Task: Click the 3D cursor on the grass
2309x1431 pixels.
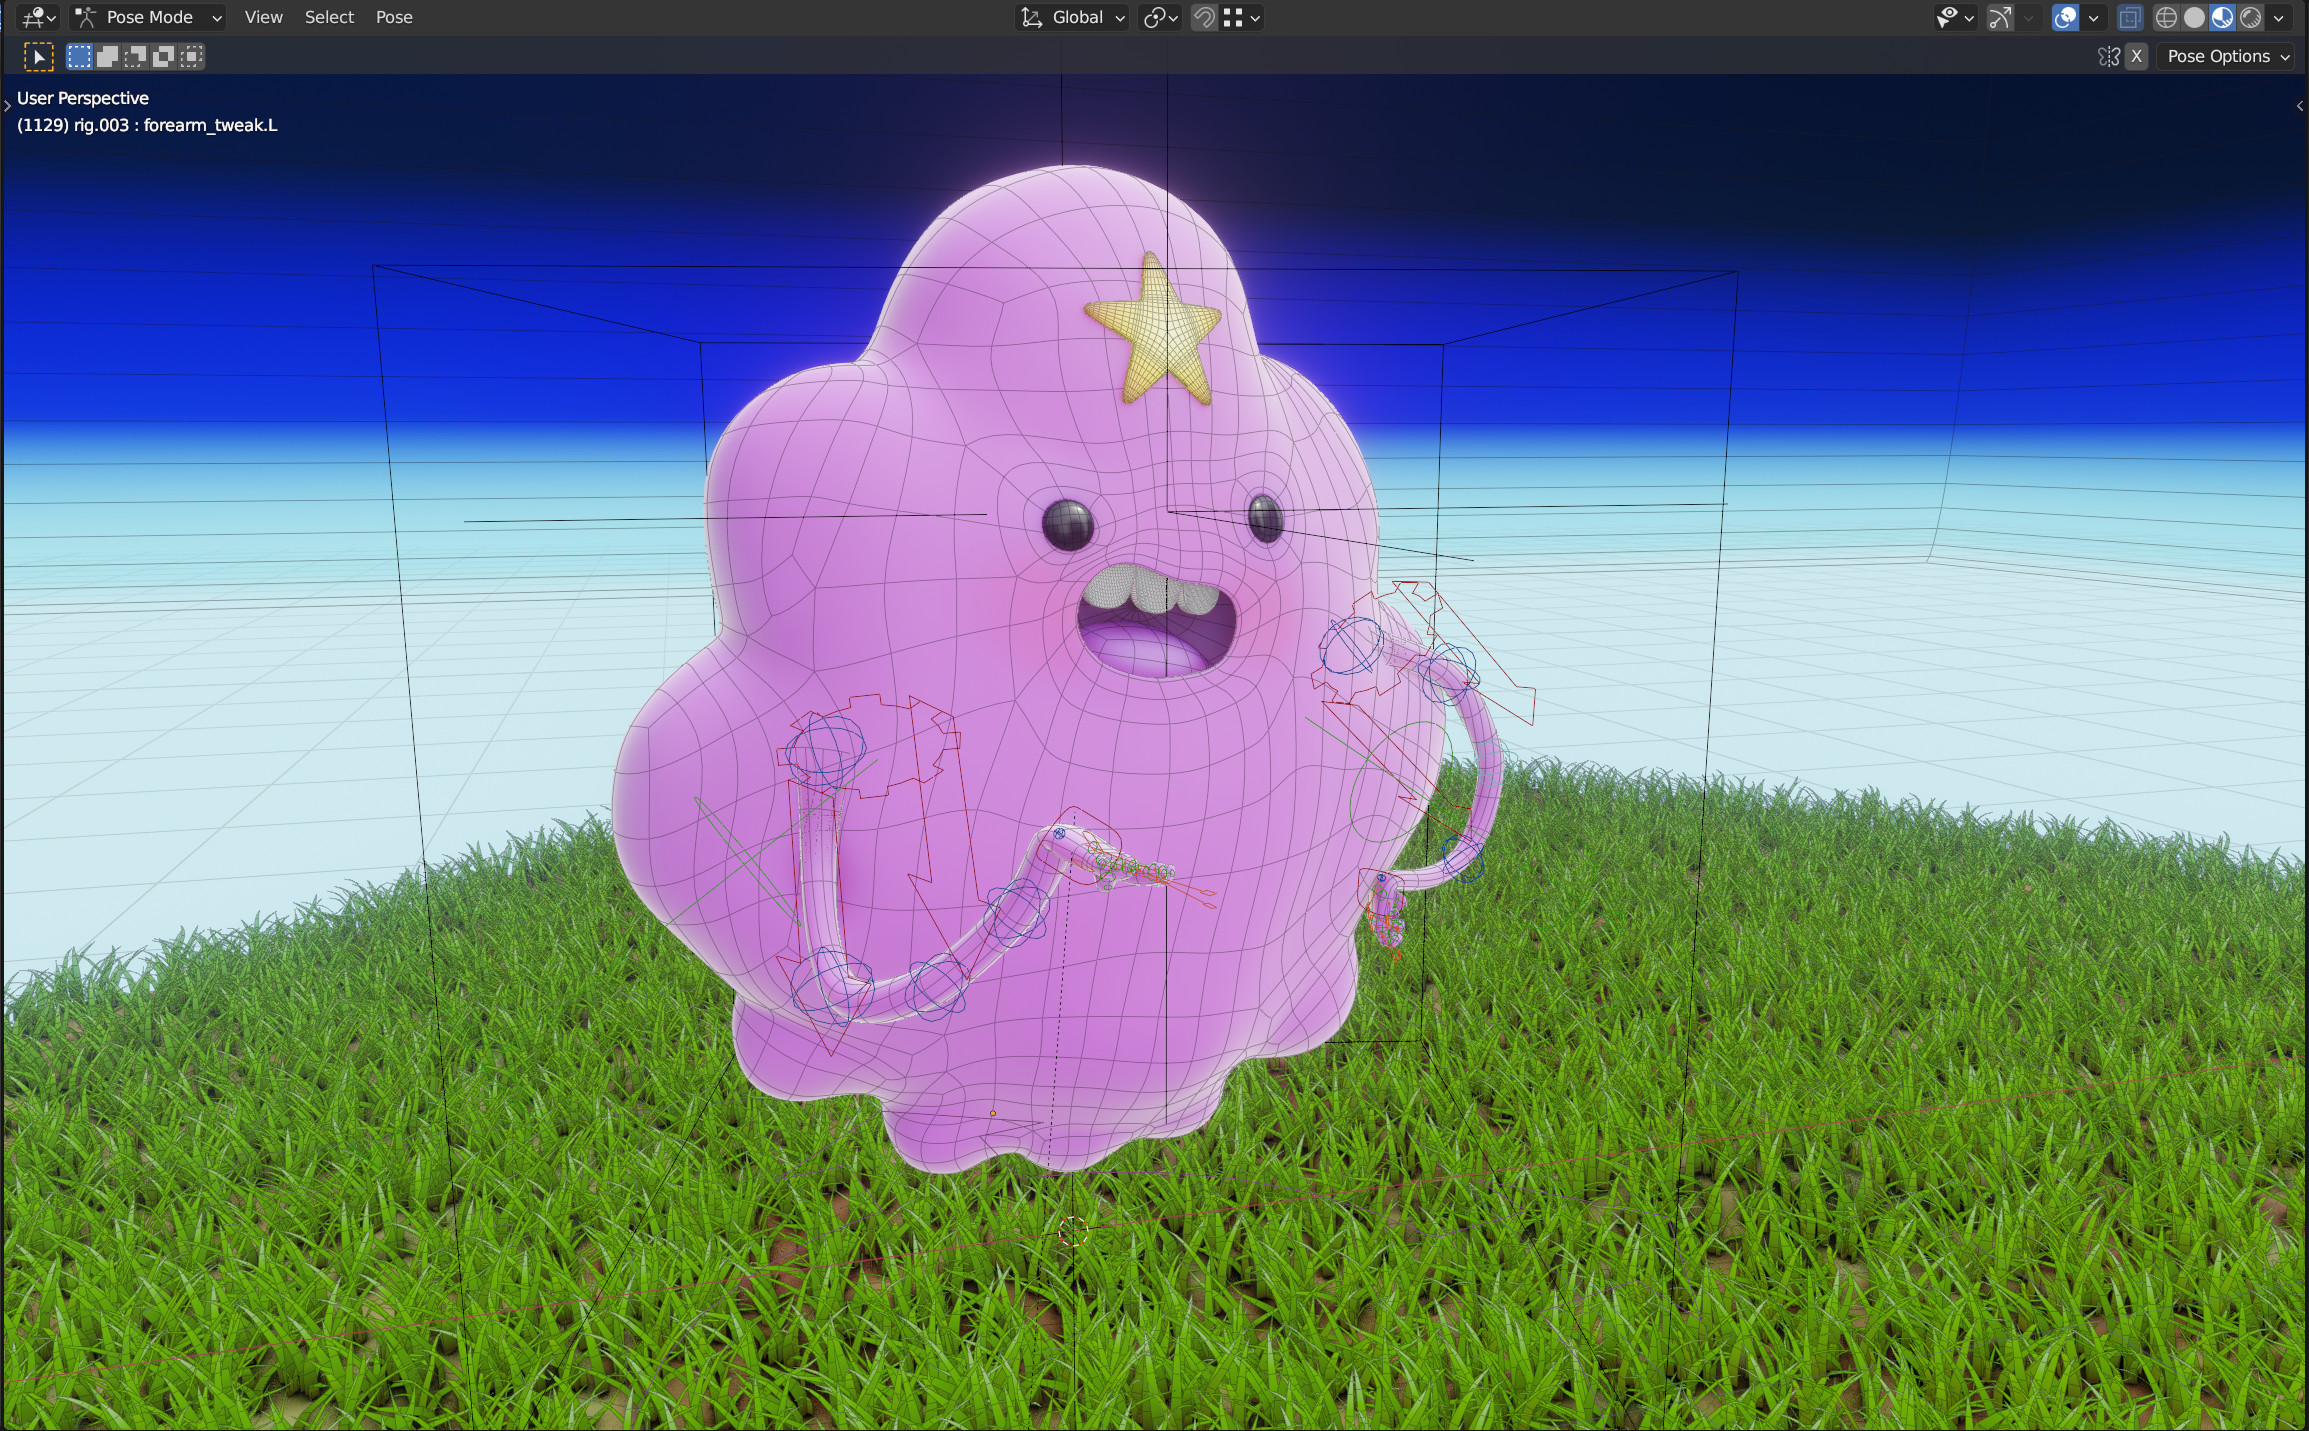Action: 1073,1232
